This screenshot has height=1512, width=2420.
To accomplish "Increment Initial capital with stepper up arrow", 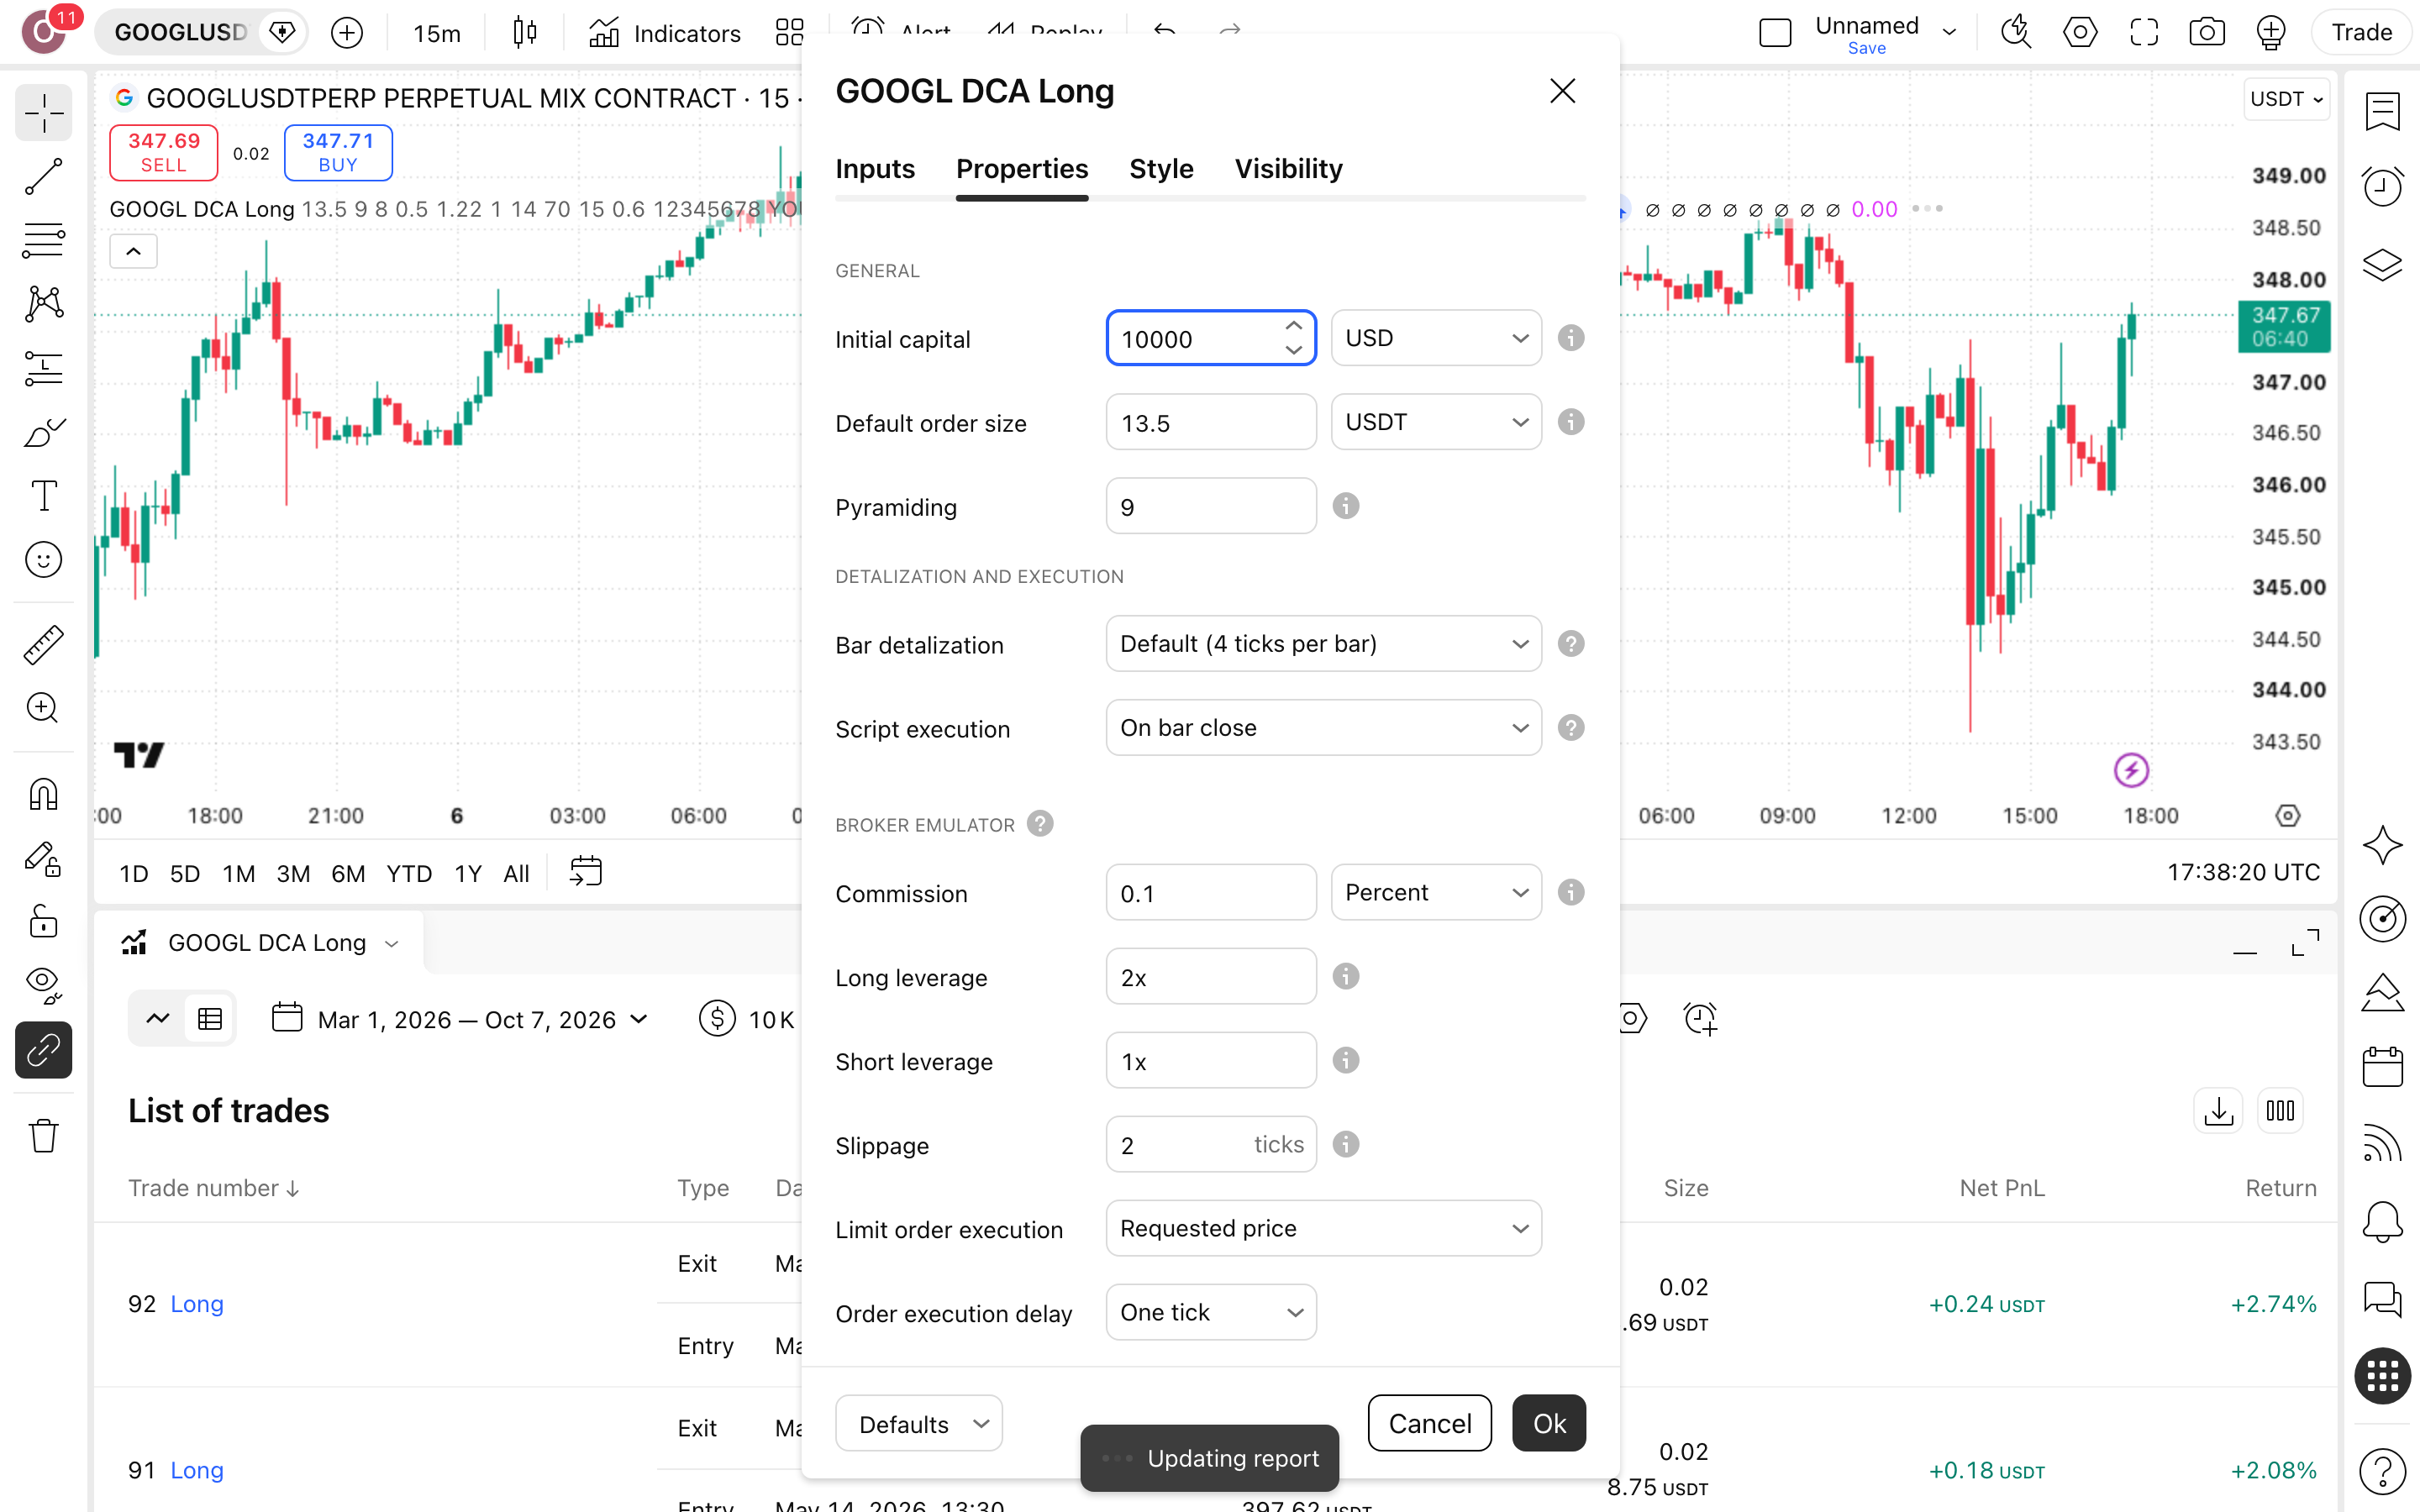I will click(1293, 326).
